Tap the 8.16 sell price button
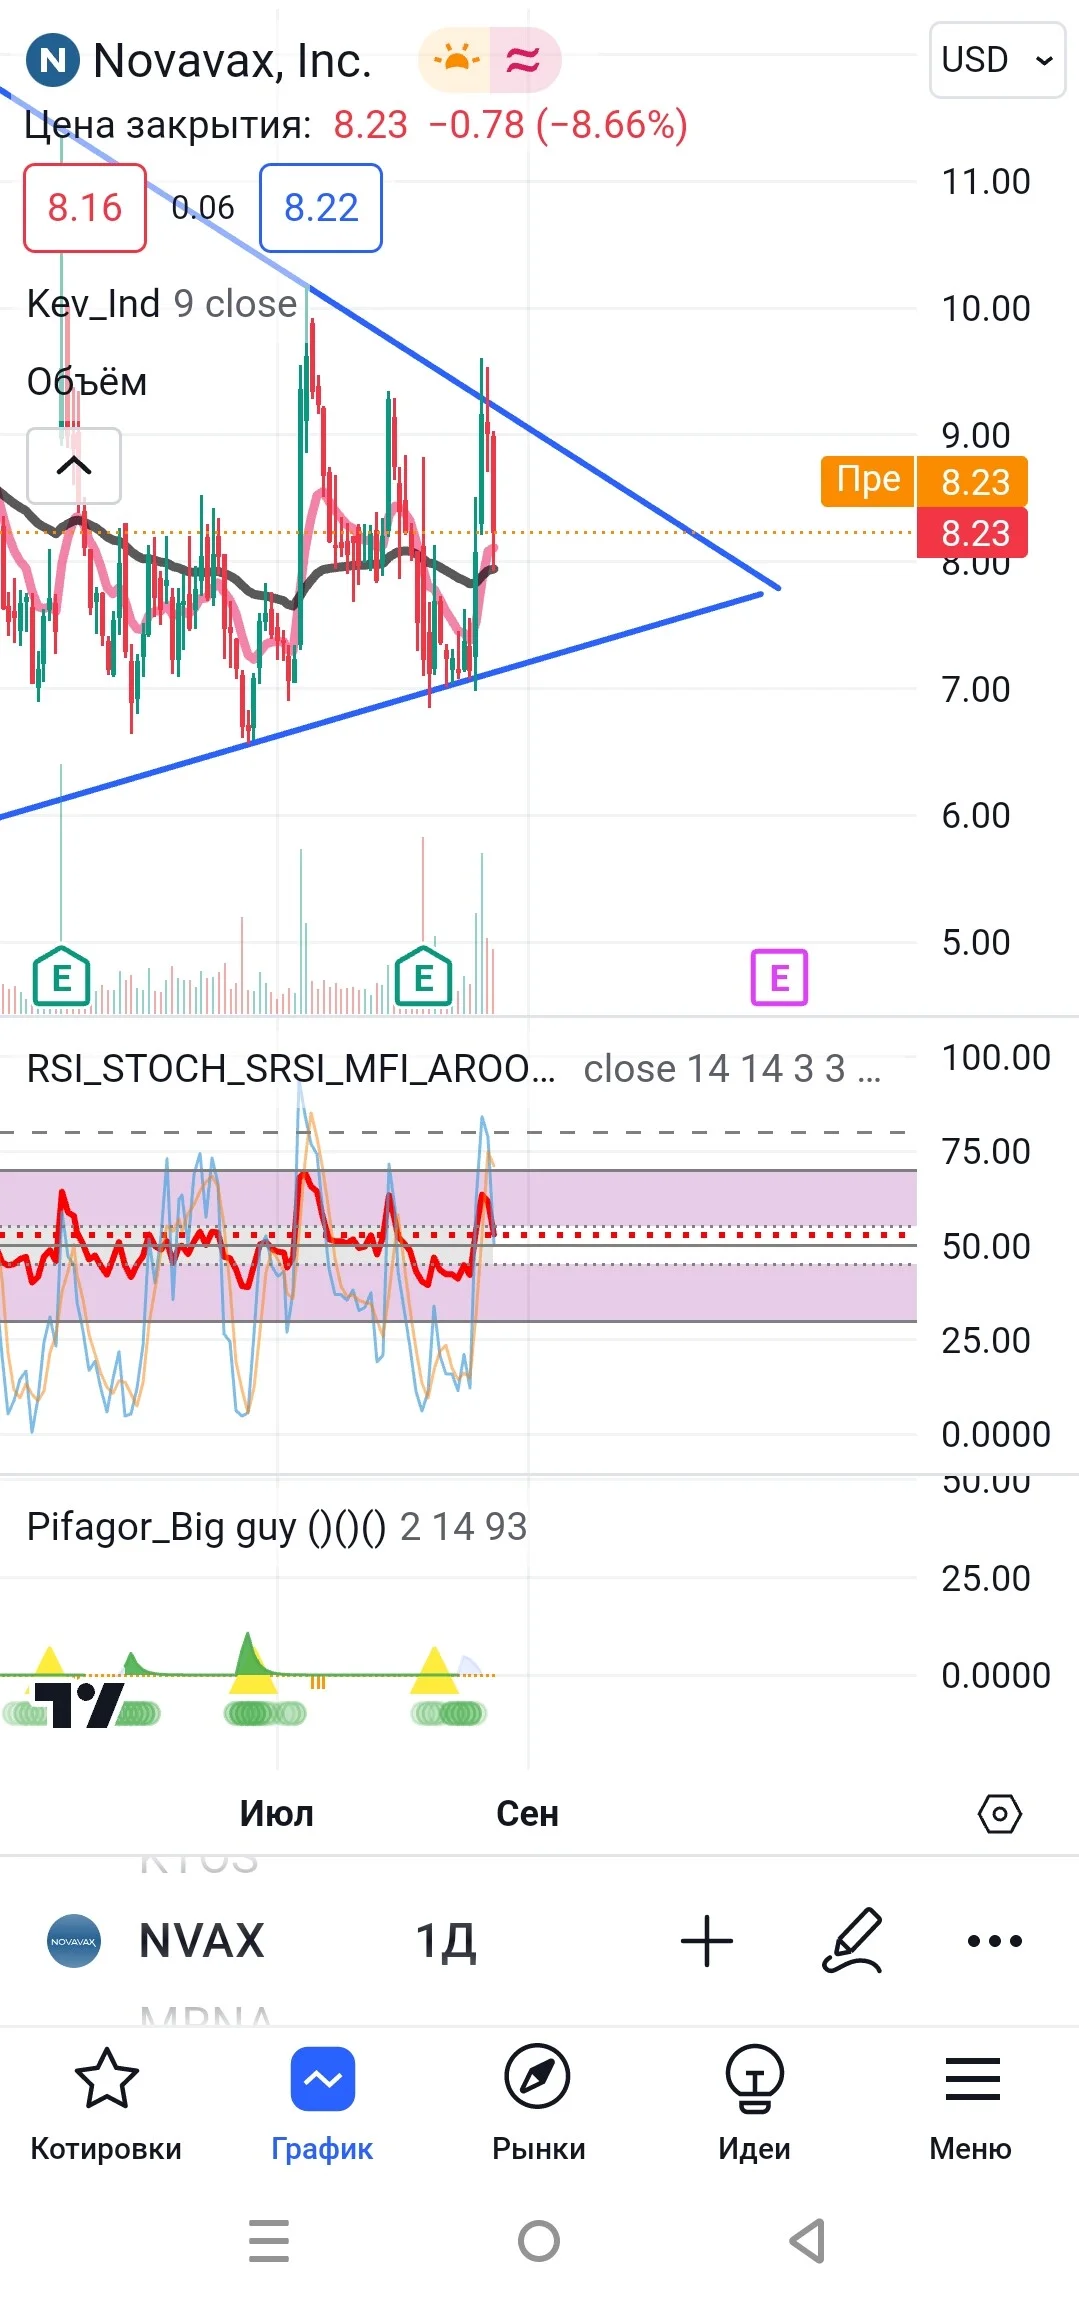The height and width of the screenshot is (2301, 1079). pyautogui.click(x=85, y=208)
